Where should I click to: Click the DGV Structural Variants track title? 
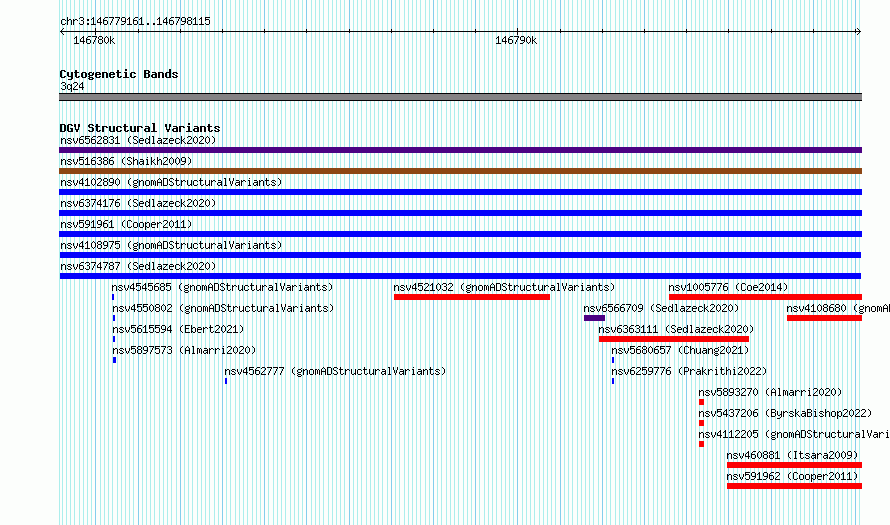pyautogui.click(x=140, y=128)
